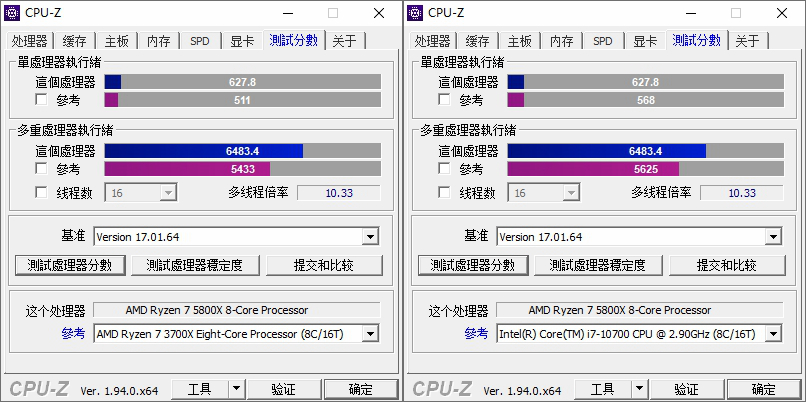Click AMD Ryzen 7 5800X field in right window
The image size is (806, 402).
pos(639,310)
